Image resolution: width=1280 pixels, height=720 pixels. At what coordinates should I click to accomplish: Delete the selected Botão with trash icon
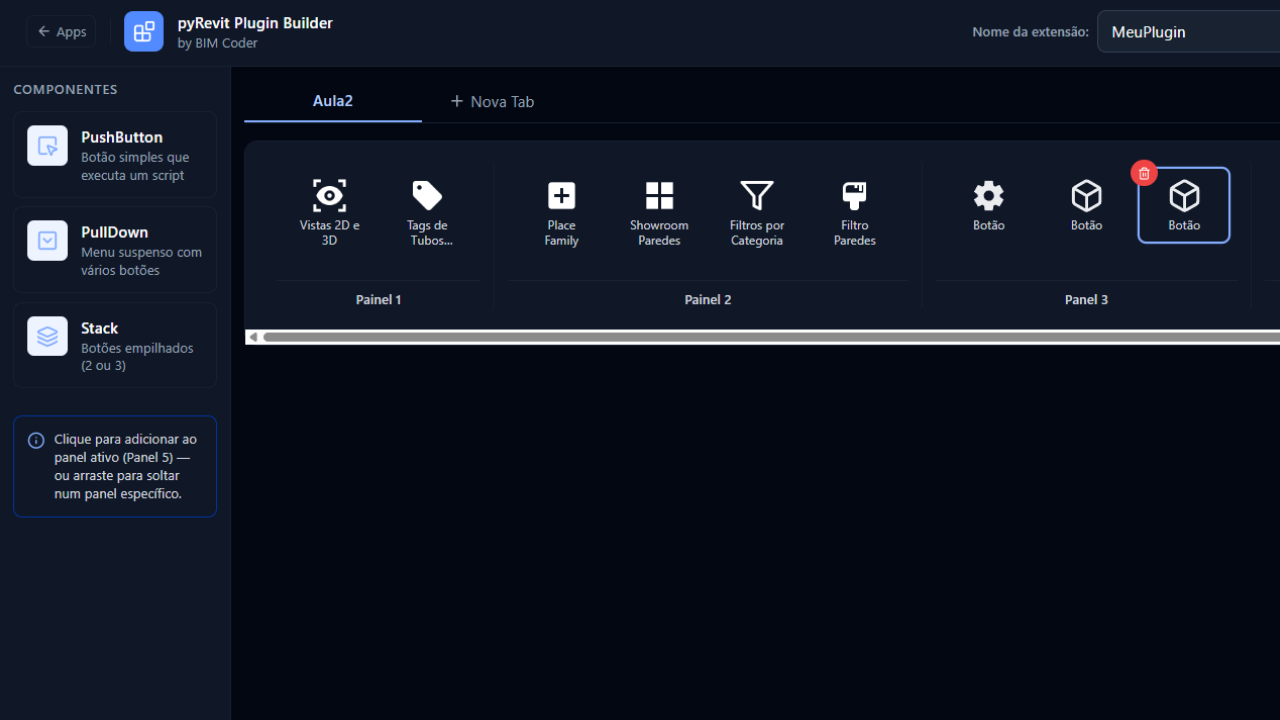pyautogui.click(x=1144, y=173)
